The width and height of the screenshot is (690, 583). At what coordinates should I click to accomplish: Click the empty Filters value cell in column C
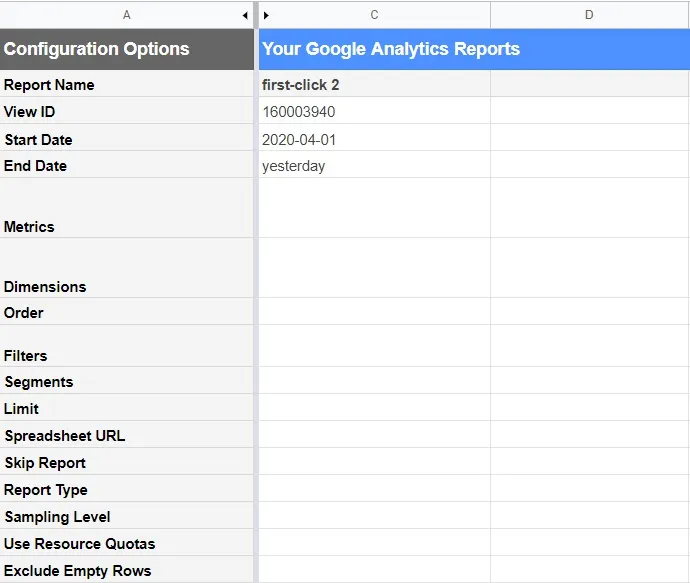click(x=374, y=346)
